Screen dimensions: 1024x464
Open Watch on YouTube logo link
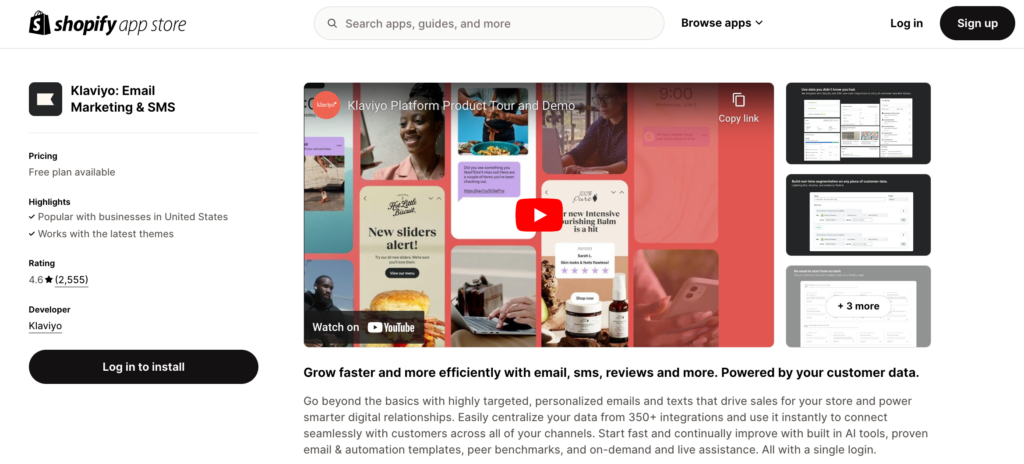click(x=391, y=327)
